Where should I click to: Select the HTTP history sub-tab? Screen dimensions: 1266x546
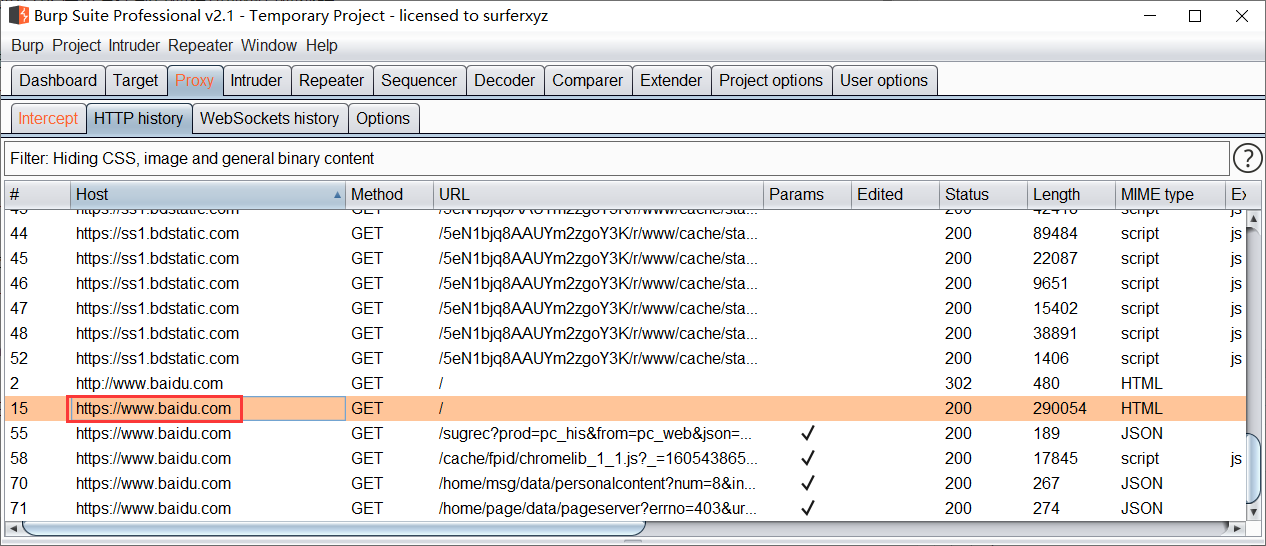[139, 118]
